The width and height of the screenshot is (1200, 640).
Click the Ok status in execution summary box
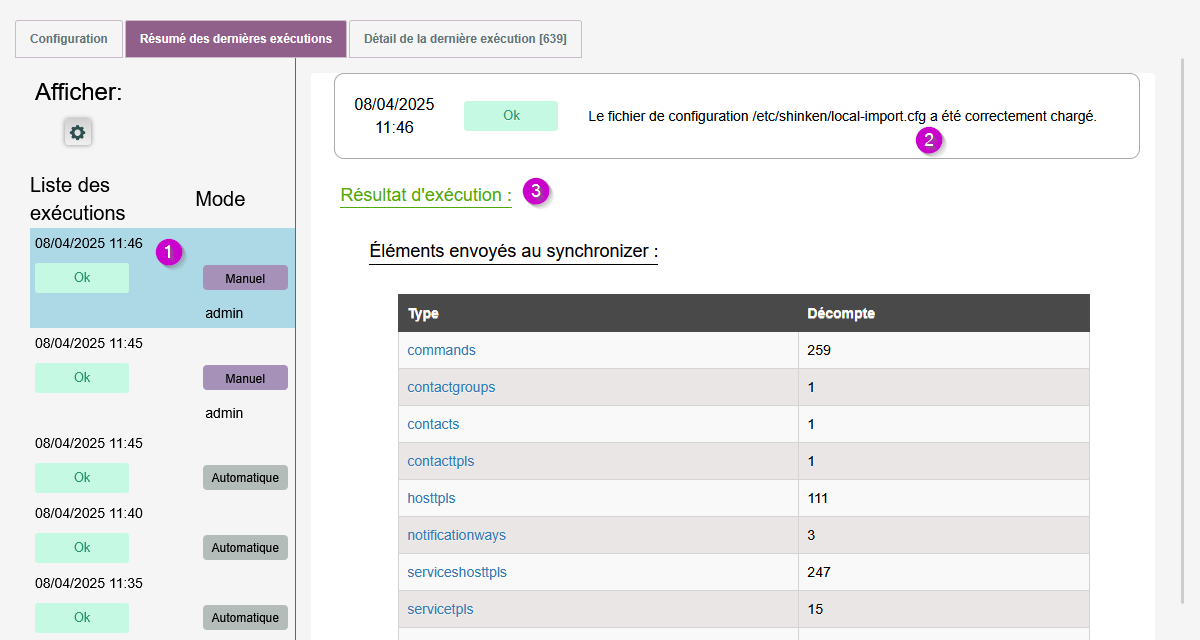(x=511, y=116)
